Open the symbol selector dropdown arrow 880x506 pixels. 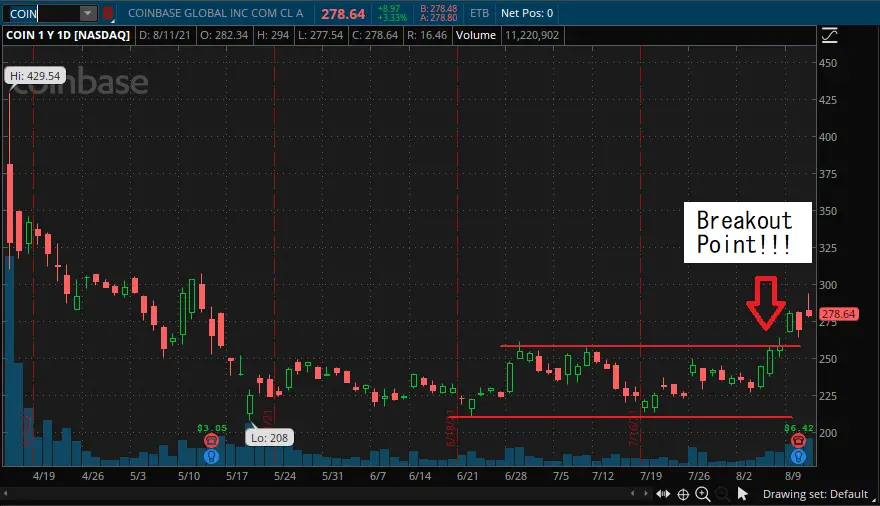coord(88,13)
